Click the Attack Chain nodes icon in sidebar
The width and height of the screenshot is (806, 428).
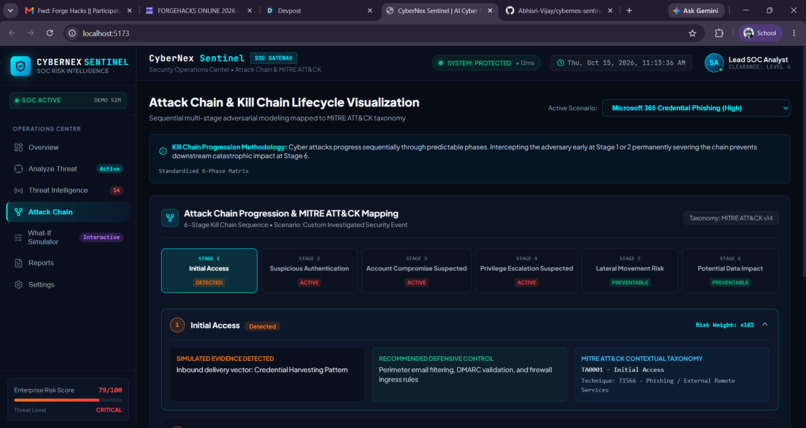click(19, 212)
